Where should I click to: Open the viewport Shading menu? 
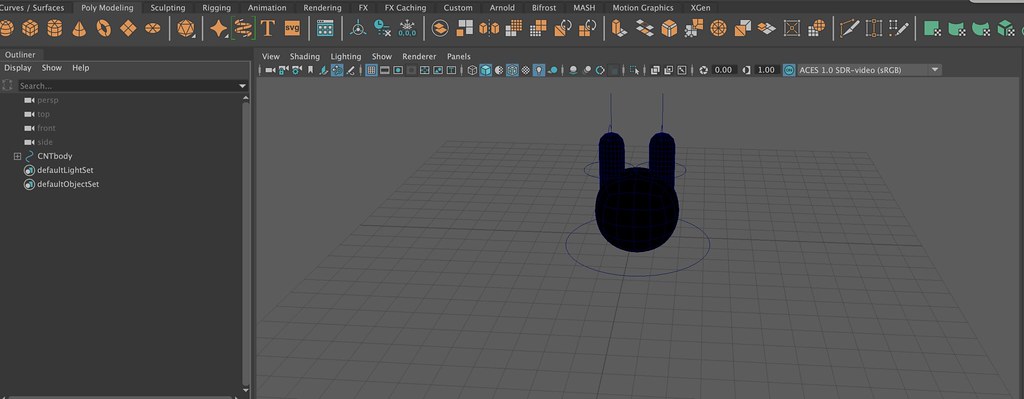[x=305, y=57]
